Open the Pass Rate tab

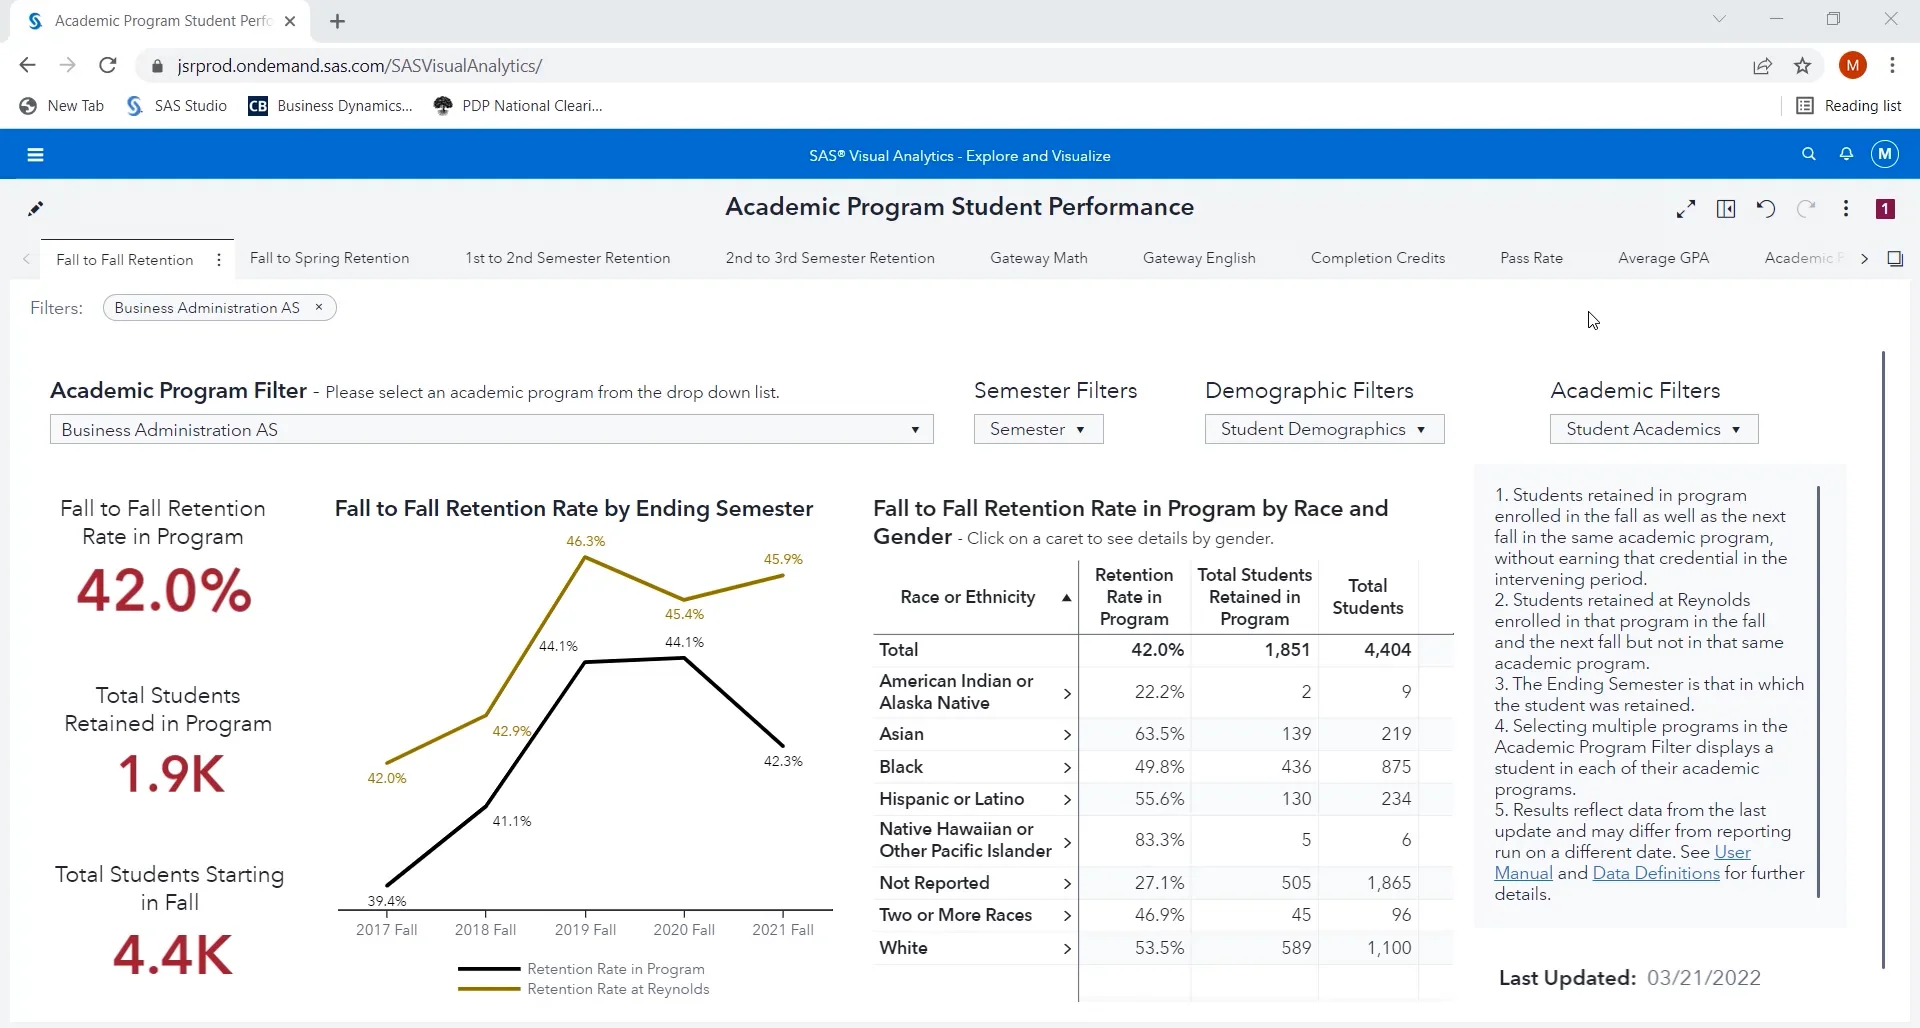(x=1531, y=258)
